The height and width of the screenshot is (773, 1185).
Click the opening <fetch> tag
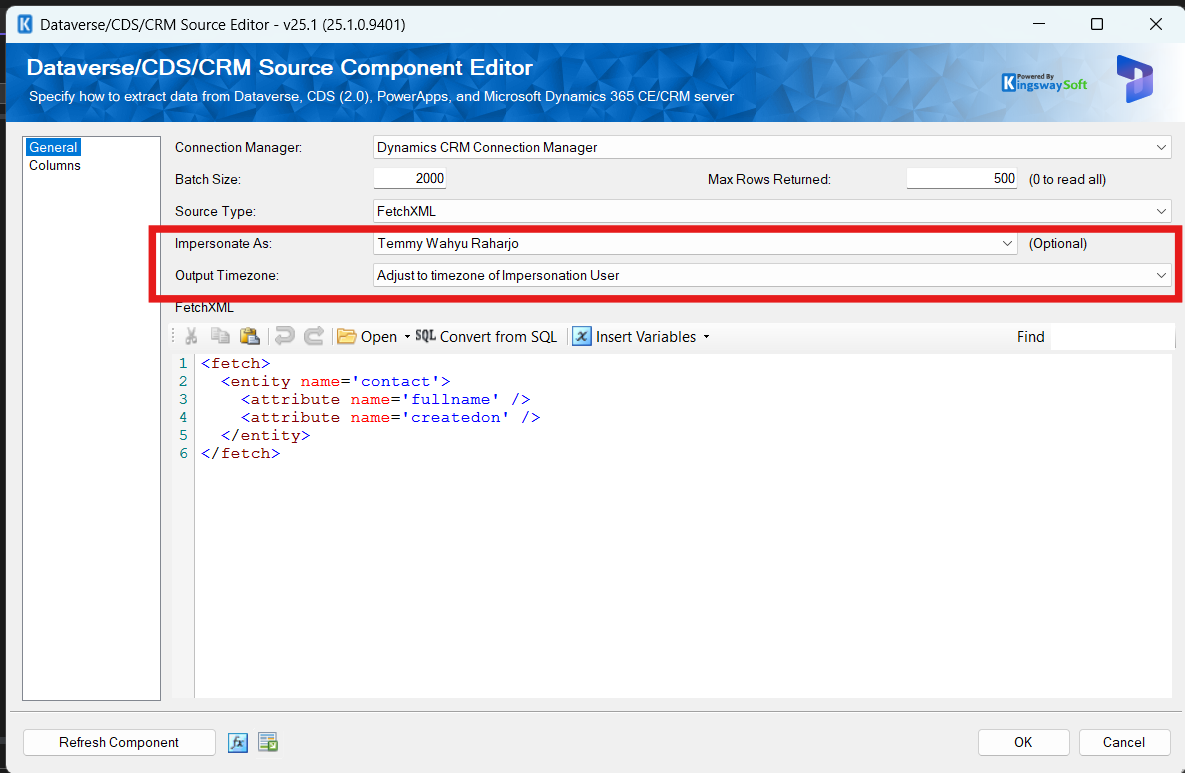click(x=235, y=363)
